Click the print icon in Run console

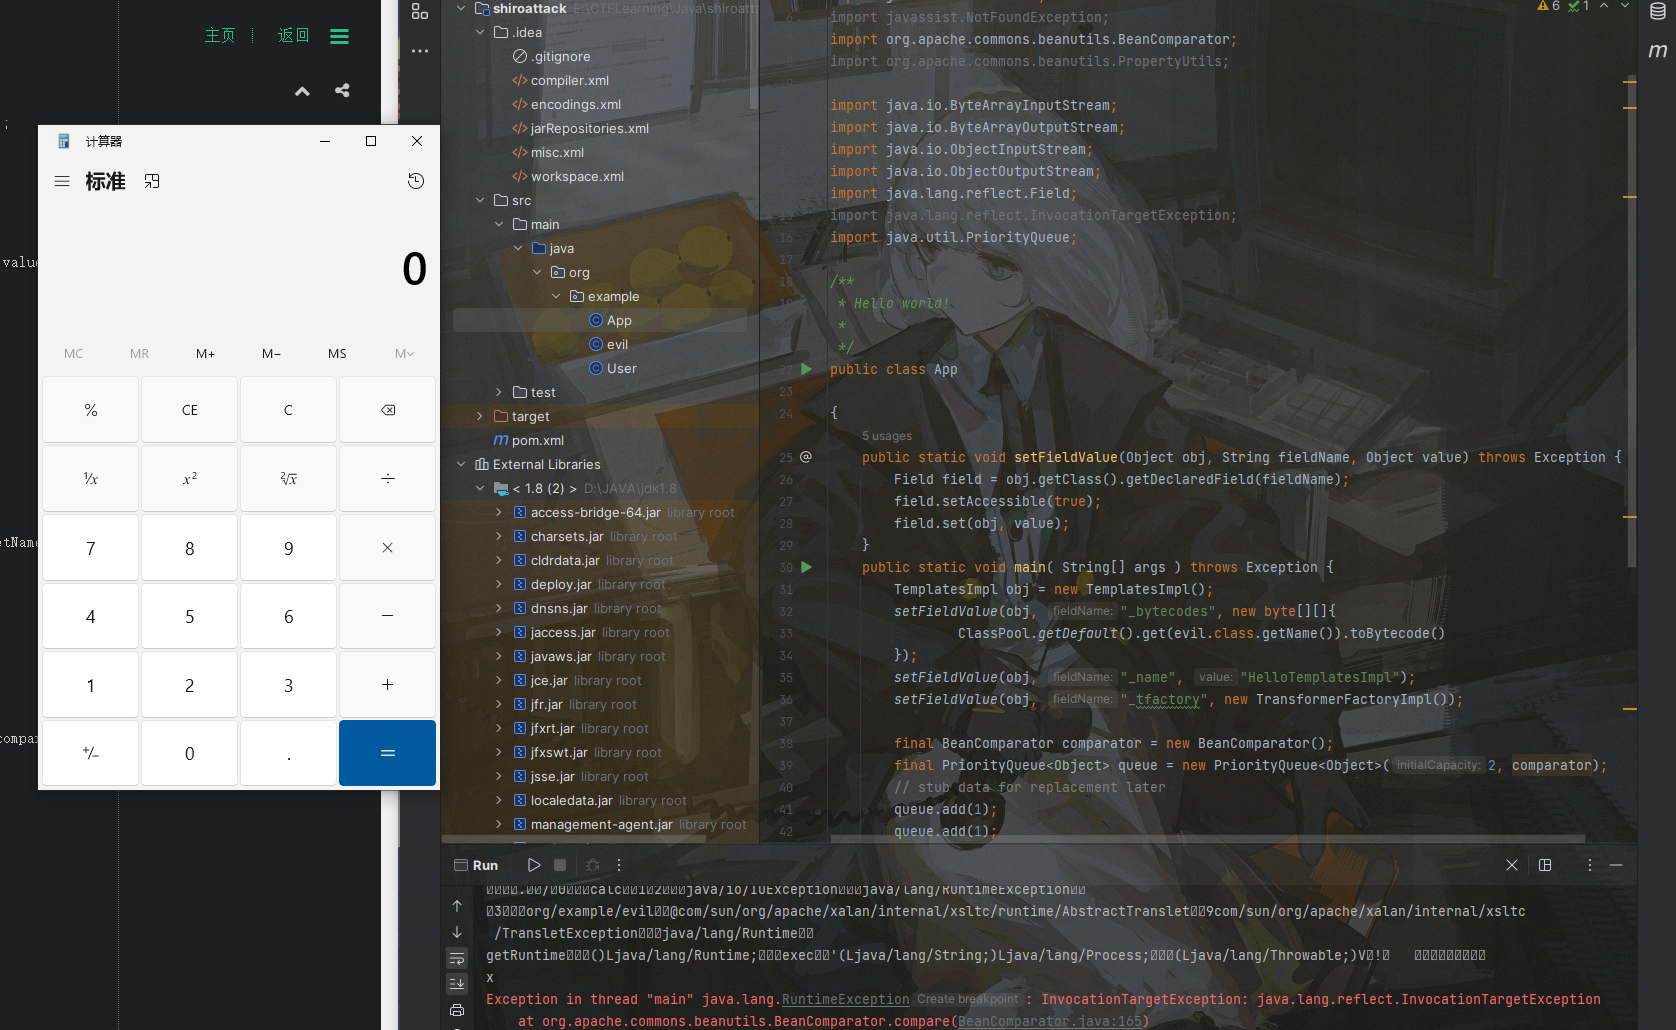(x=457, y=1010)
